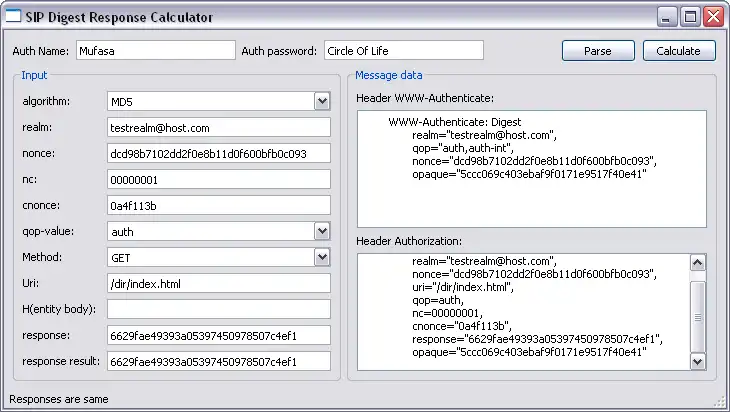Open the algorithm MD5 dropdown
The height and width of the screenshot is (412, 730).
[x=321, y=101]
